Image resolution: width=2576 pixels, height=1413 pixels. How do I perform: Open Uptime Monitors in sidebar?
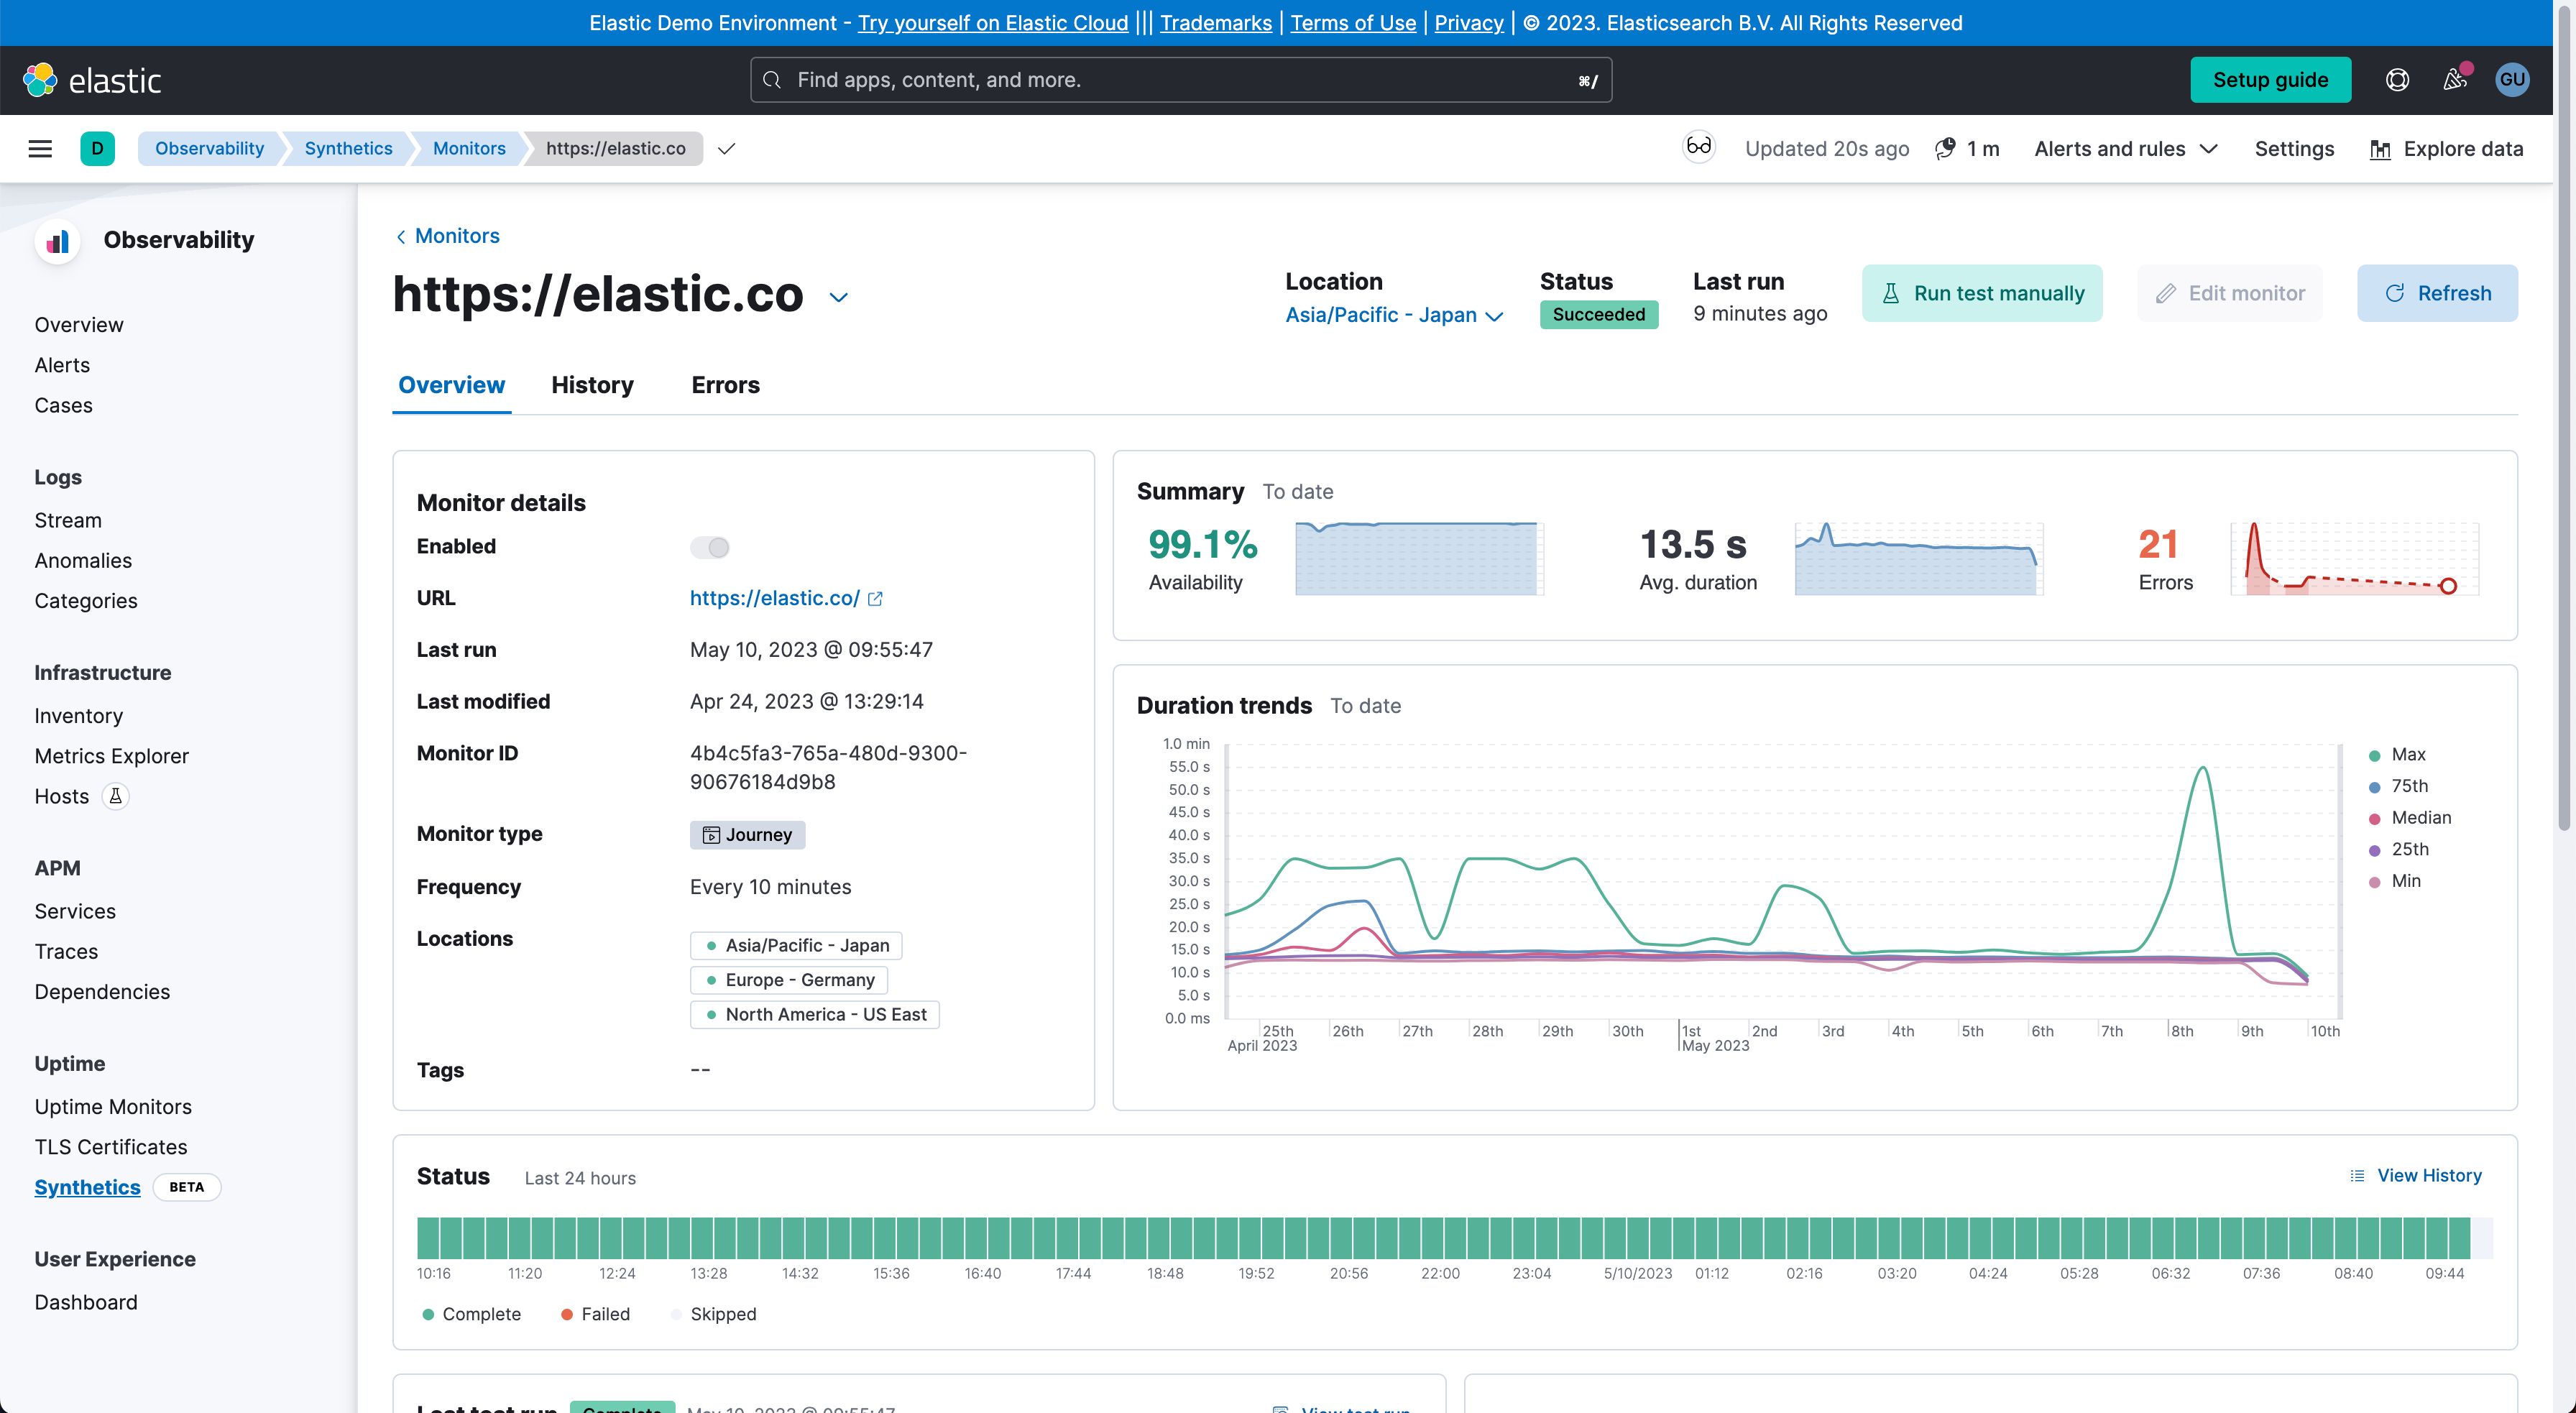tap(113, 1107)
